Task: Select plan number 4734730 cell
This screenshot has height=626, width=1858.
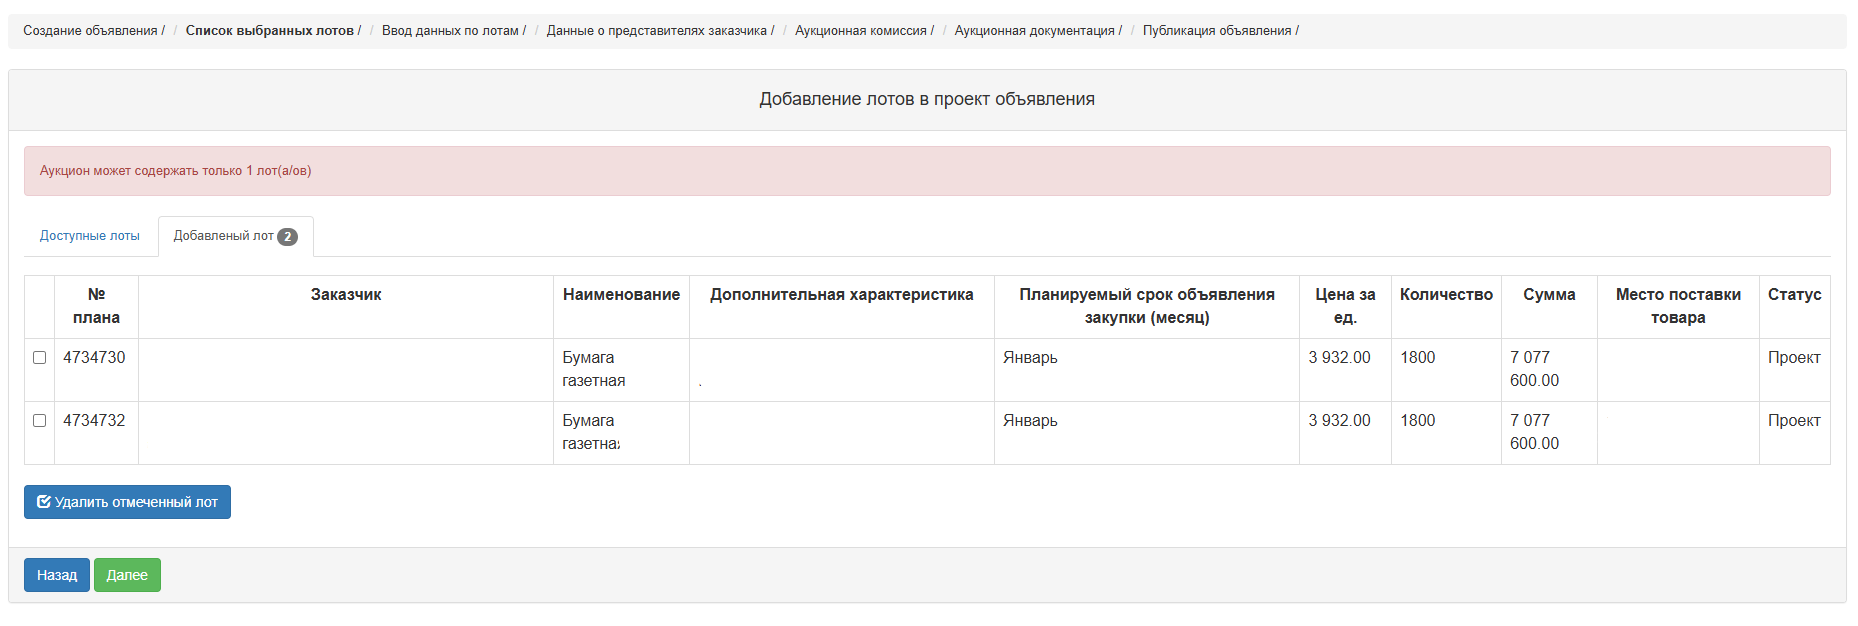Action: (95, 358)
